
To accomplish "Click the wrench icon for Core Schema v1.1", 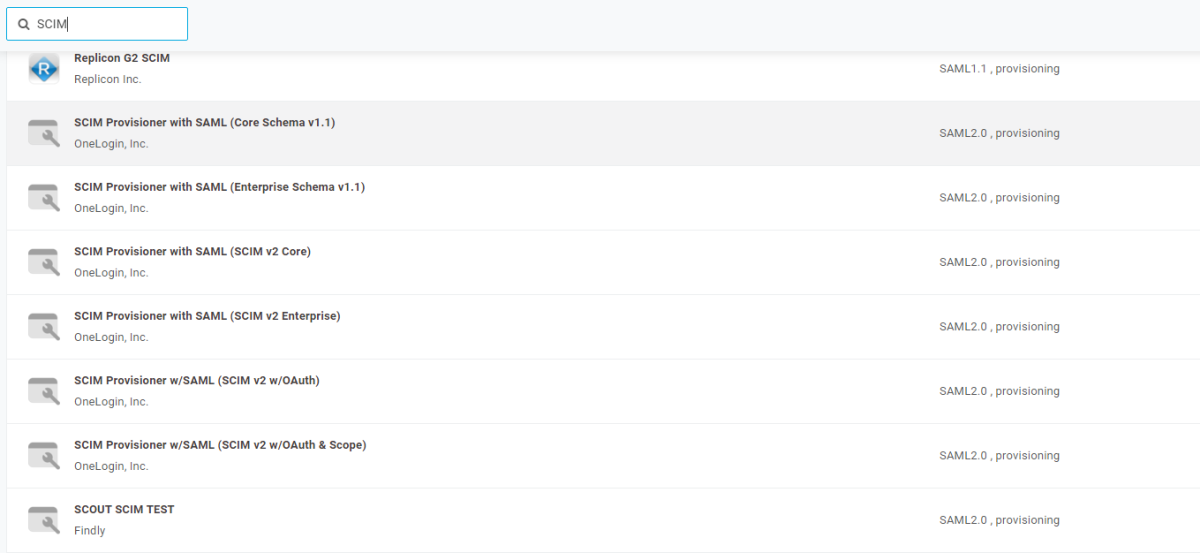I will [x=43, y=133].
